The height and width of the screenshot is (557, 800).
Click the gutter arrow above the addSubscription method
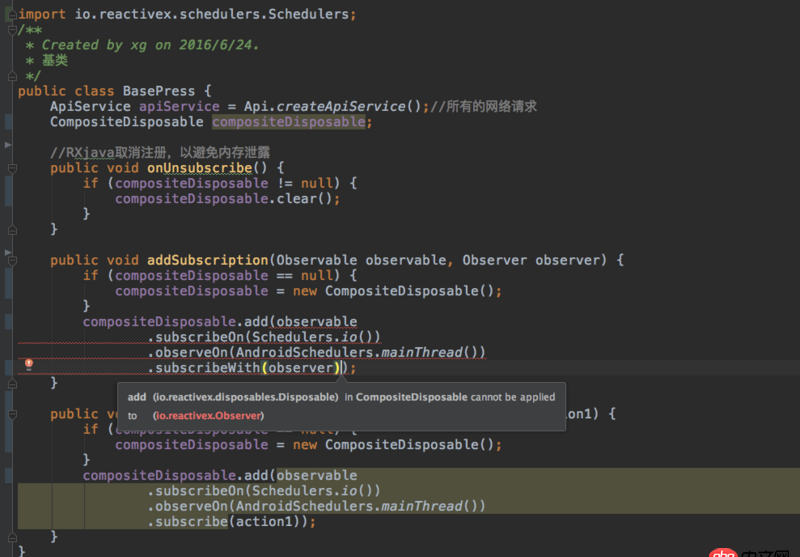pyautogui.click(x=8, y=252)
